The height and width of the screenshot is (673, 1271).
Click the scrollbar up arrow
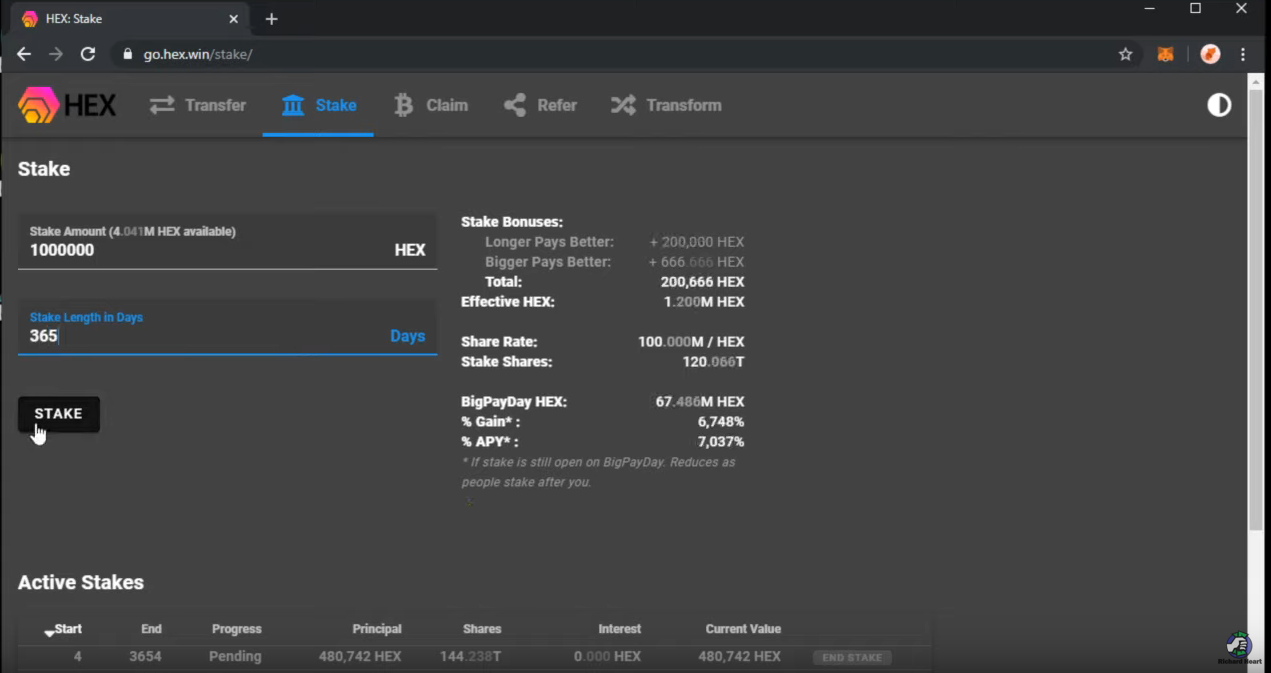pos(1257,80)
